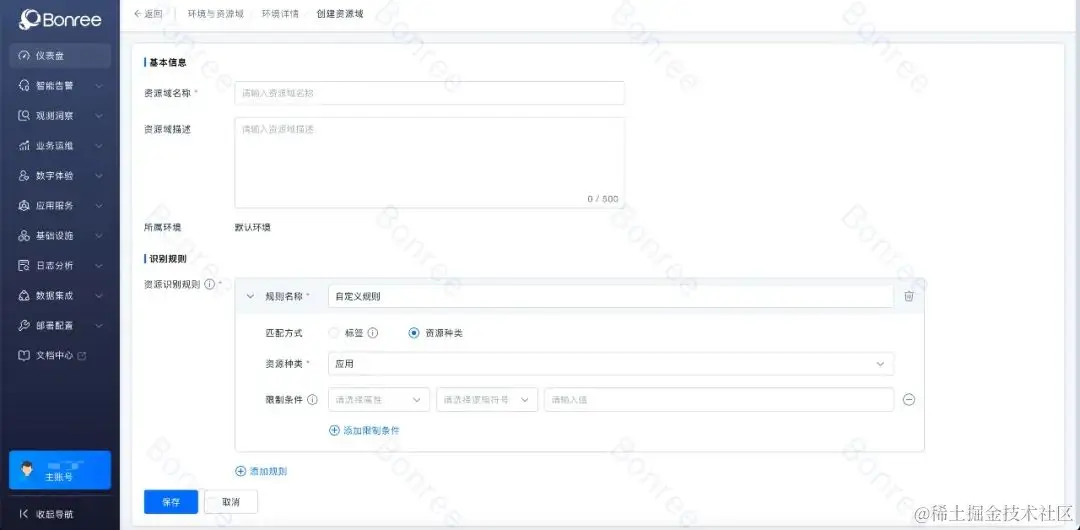
Task: Open the 文档中心 menu item
Action: click(x=60, y=356)
